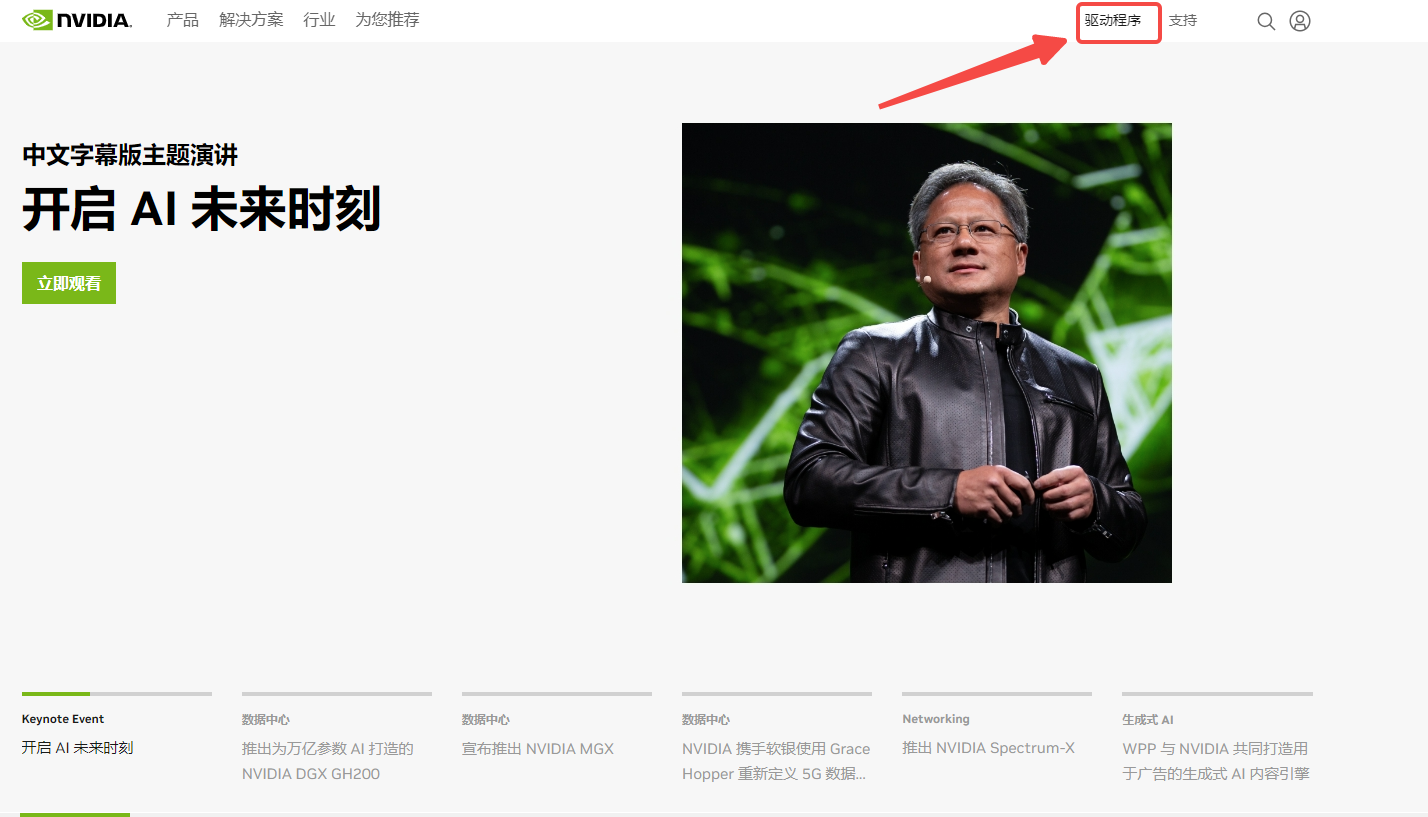
Task: Click the NVIDIA logo in header
Action: coord(77,20)
